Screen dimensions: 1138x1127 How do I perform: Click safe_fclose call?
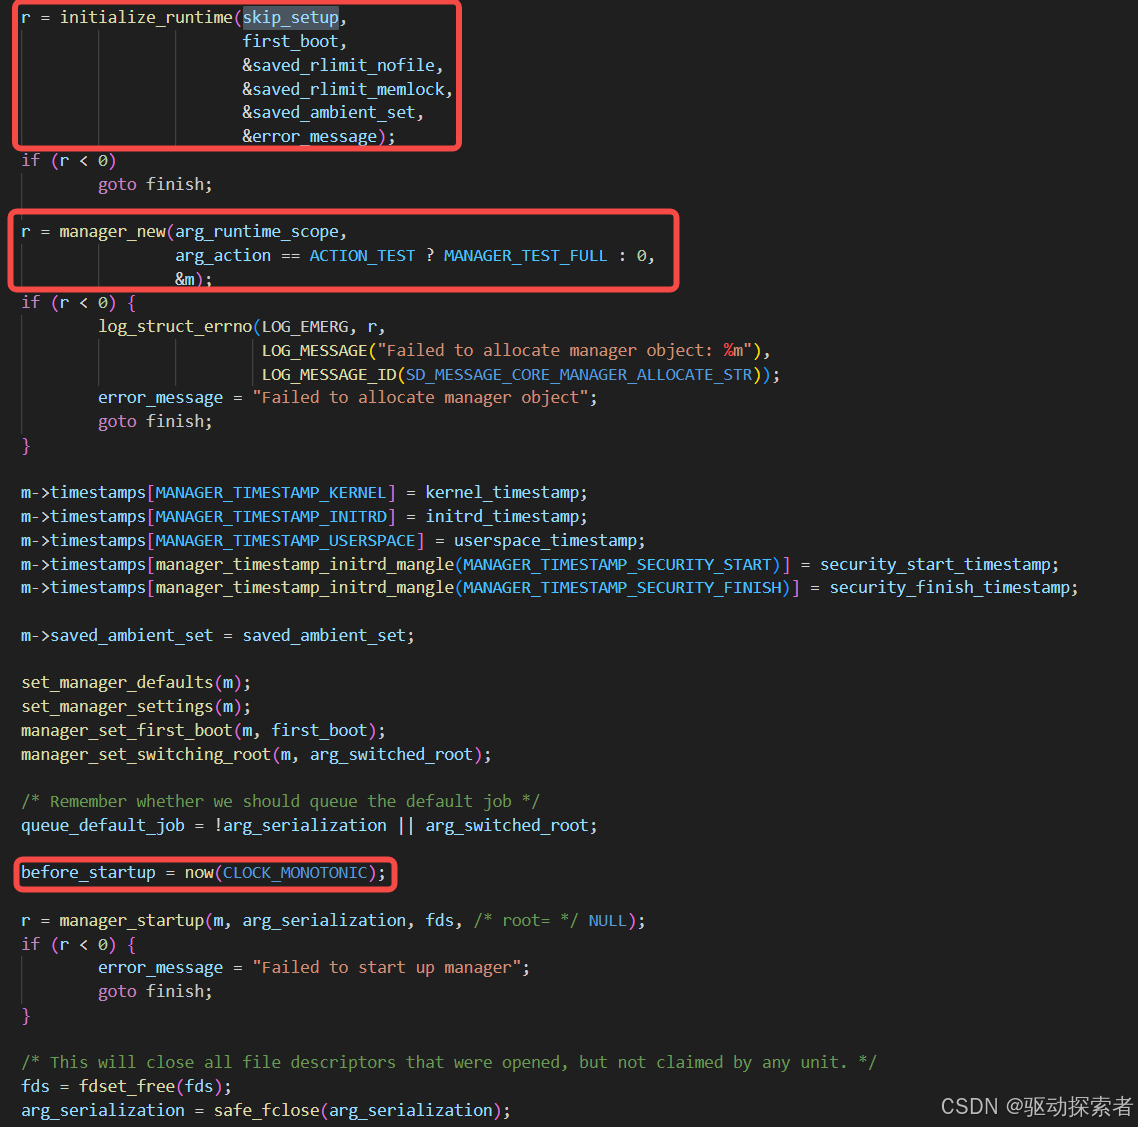point(266,1111)
